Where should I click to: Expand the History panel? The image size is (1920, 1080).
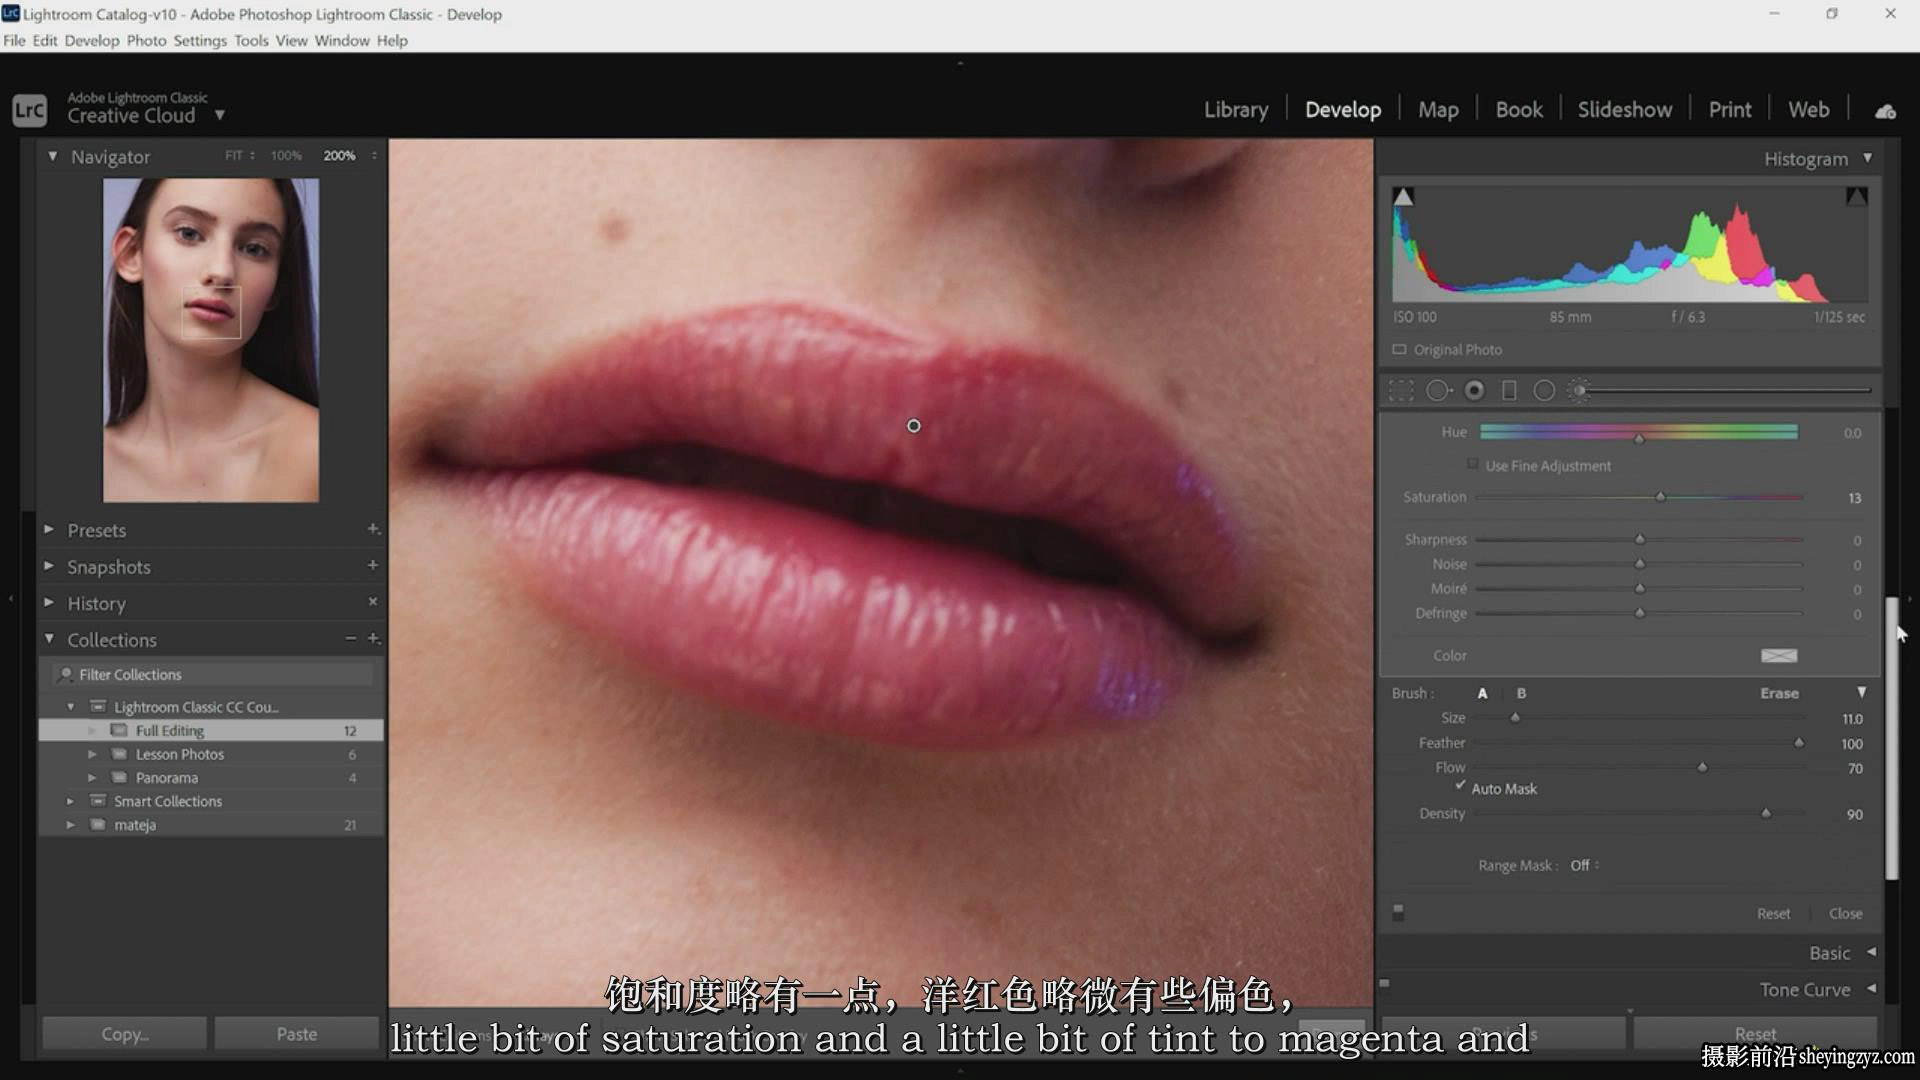[x=48, y=602]
